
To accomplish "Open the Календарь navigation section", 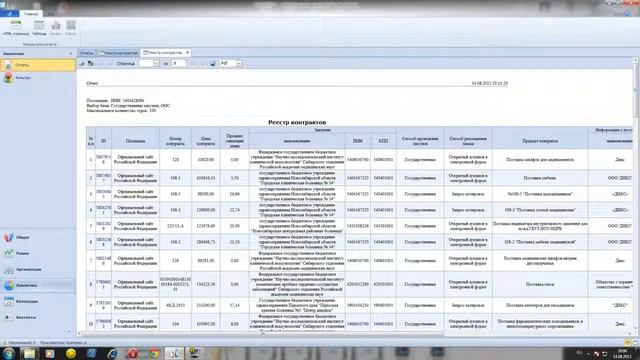I will pos(38,301).
